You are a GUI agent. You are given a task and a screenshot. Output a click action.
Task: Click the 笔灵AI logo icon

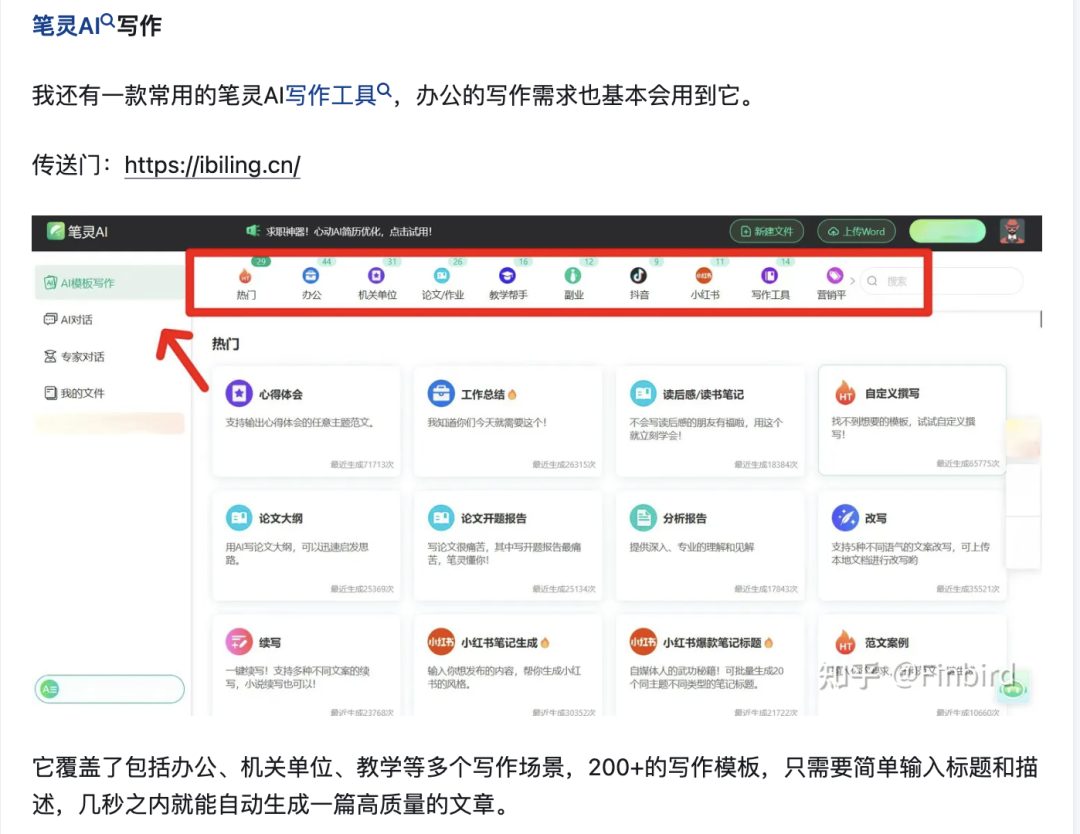point(55,231)
